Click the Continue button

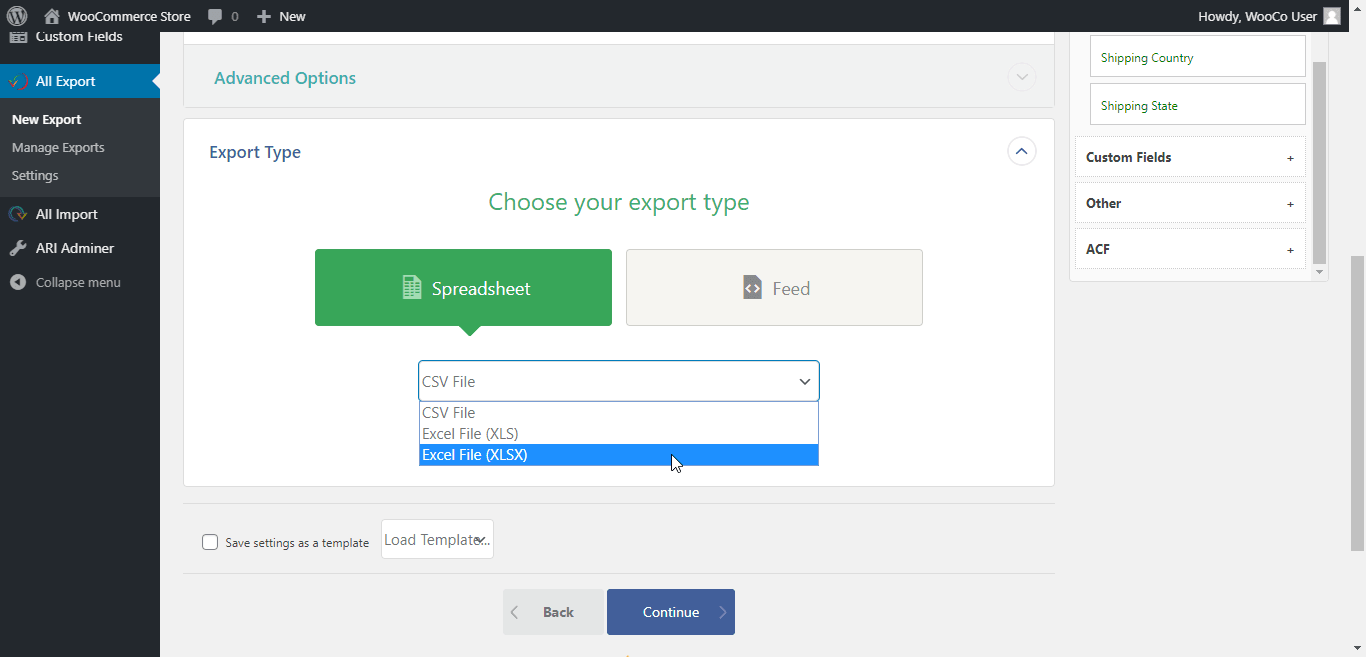tap(671, 612)
